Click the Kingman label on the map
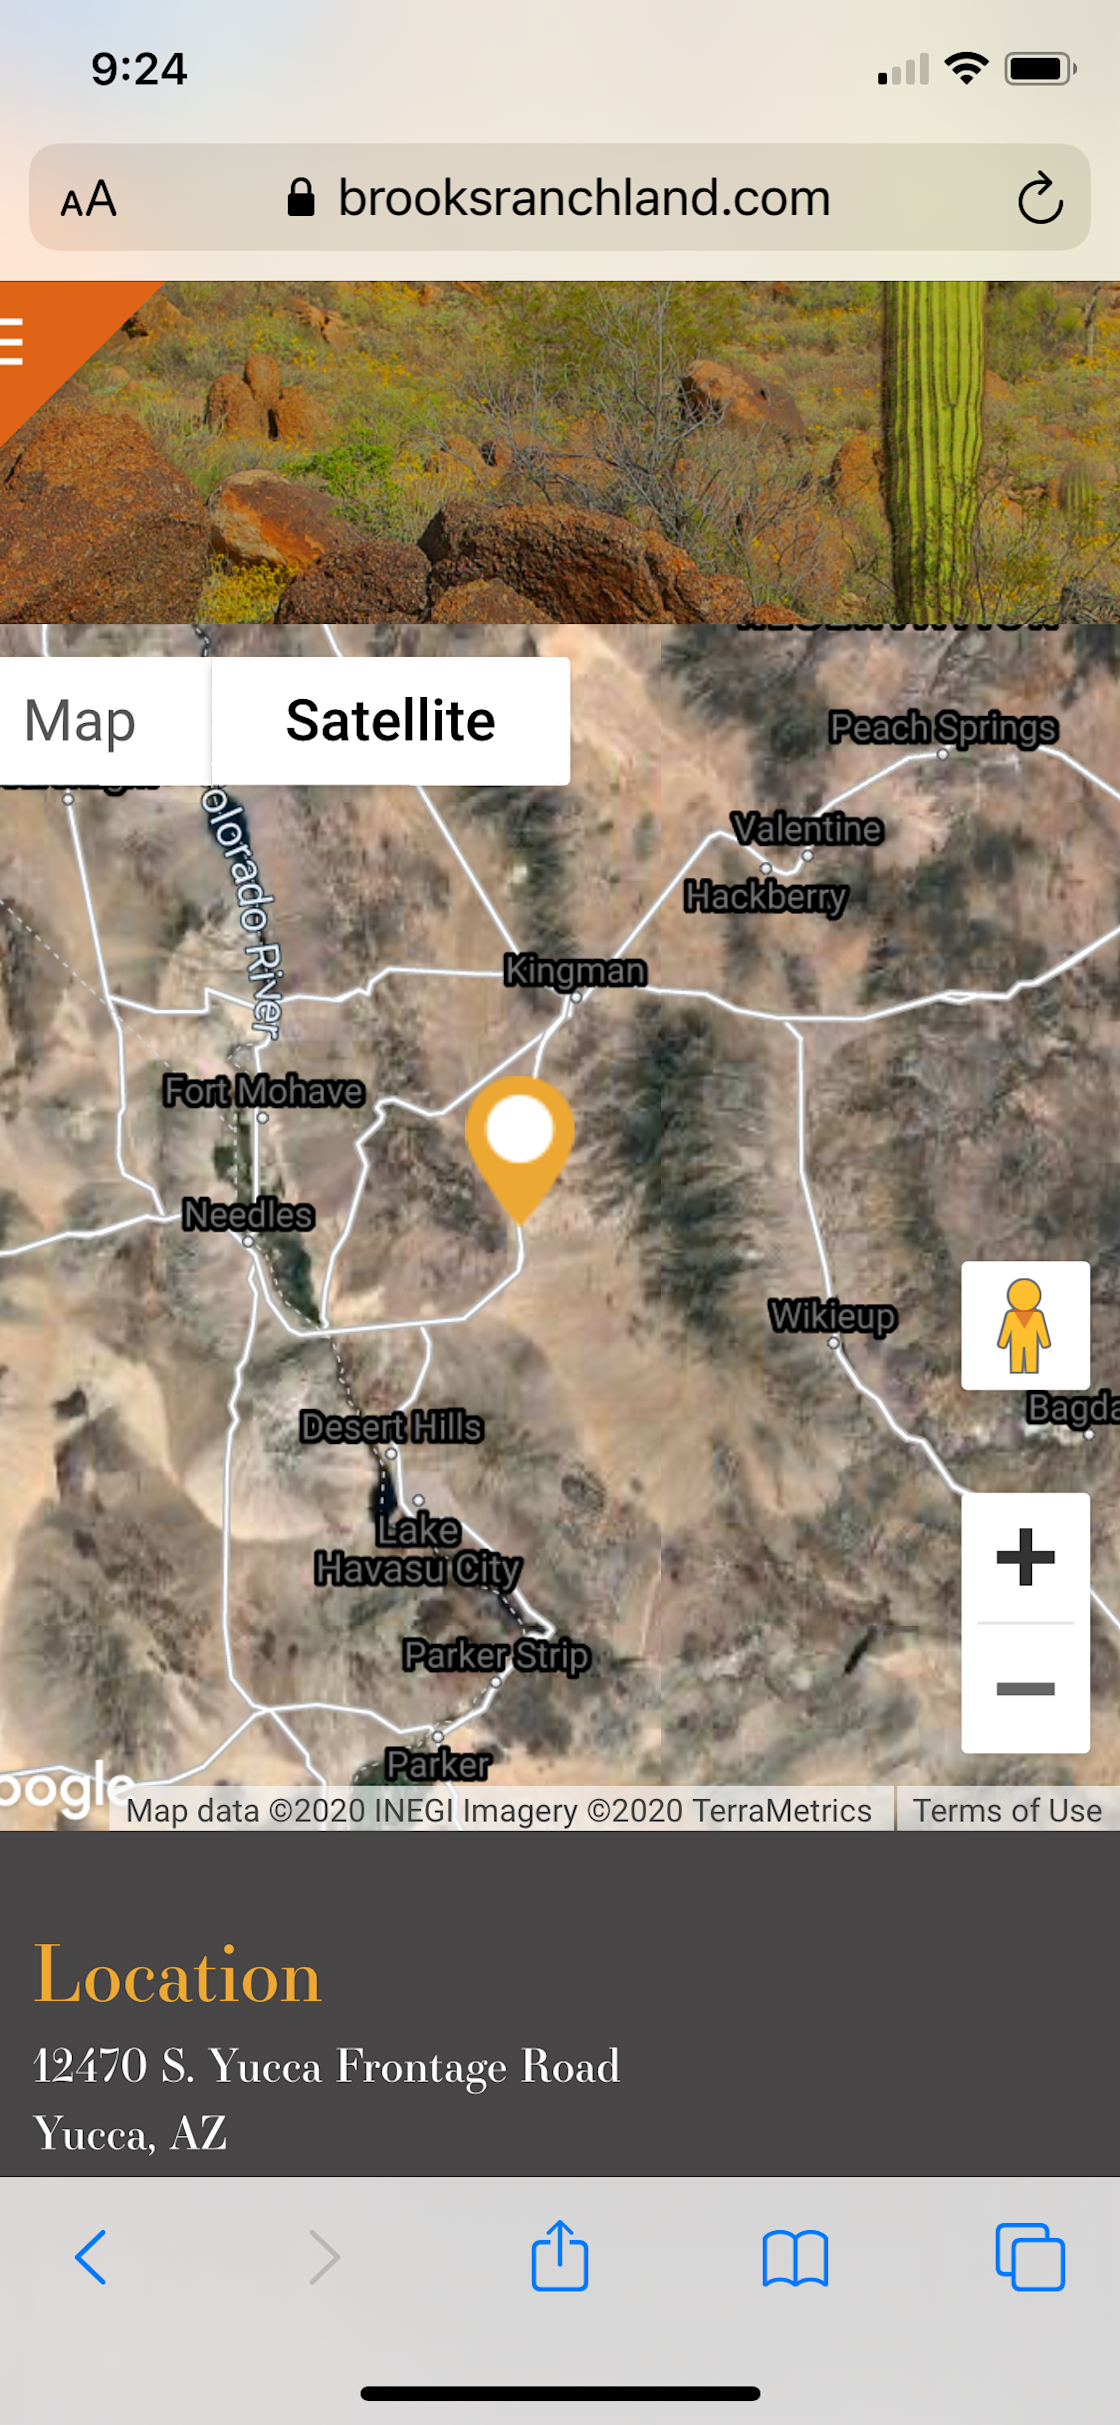The height and width of the screenshot is (2425, 1120). tap(575, 970)
